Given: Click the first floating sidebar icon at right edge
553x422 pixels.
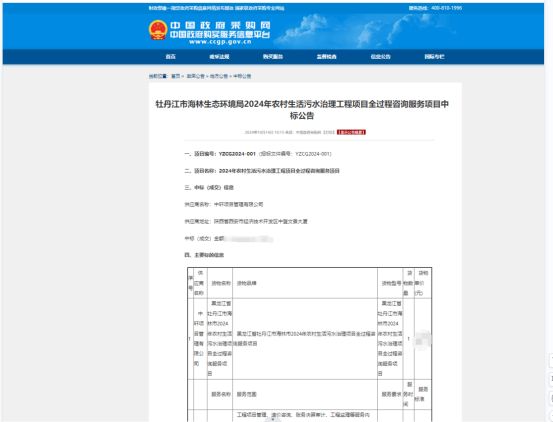Looking at the screenshot, I should [551, 361].
